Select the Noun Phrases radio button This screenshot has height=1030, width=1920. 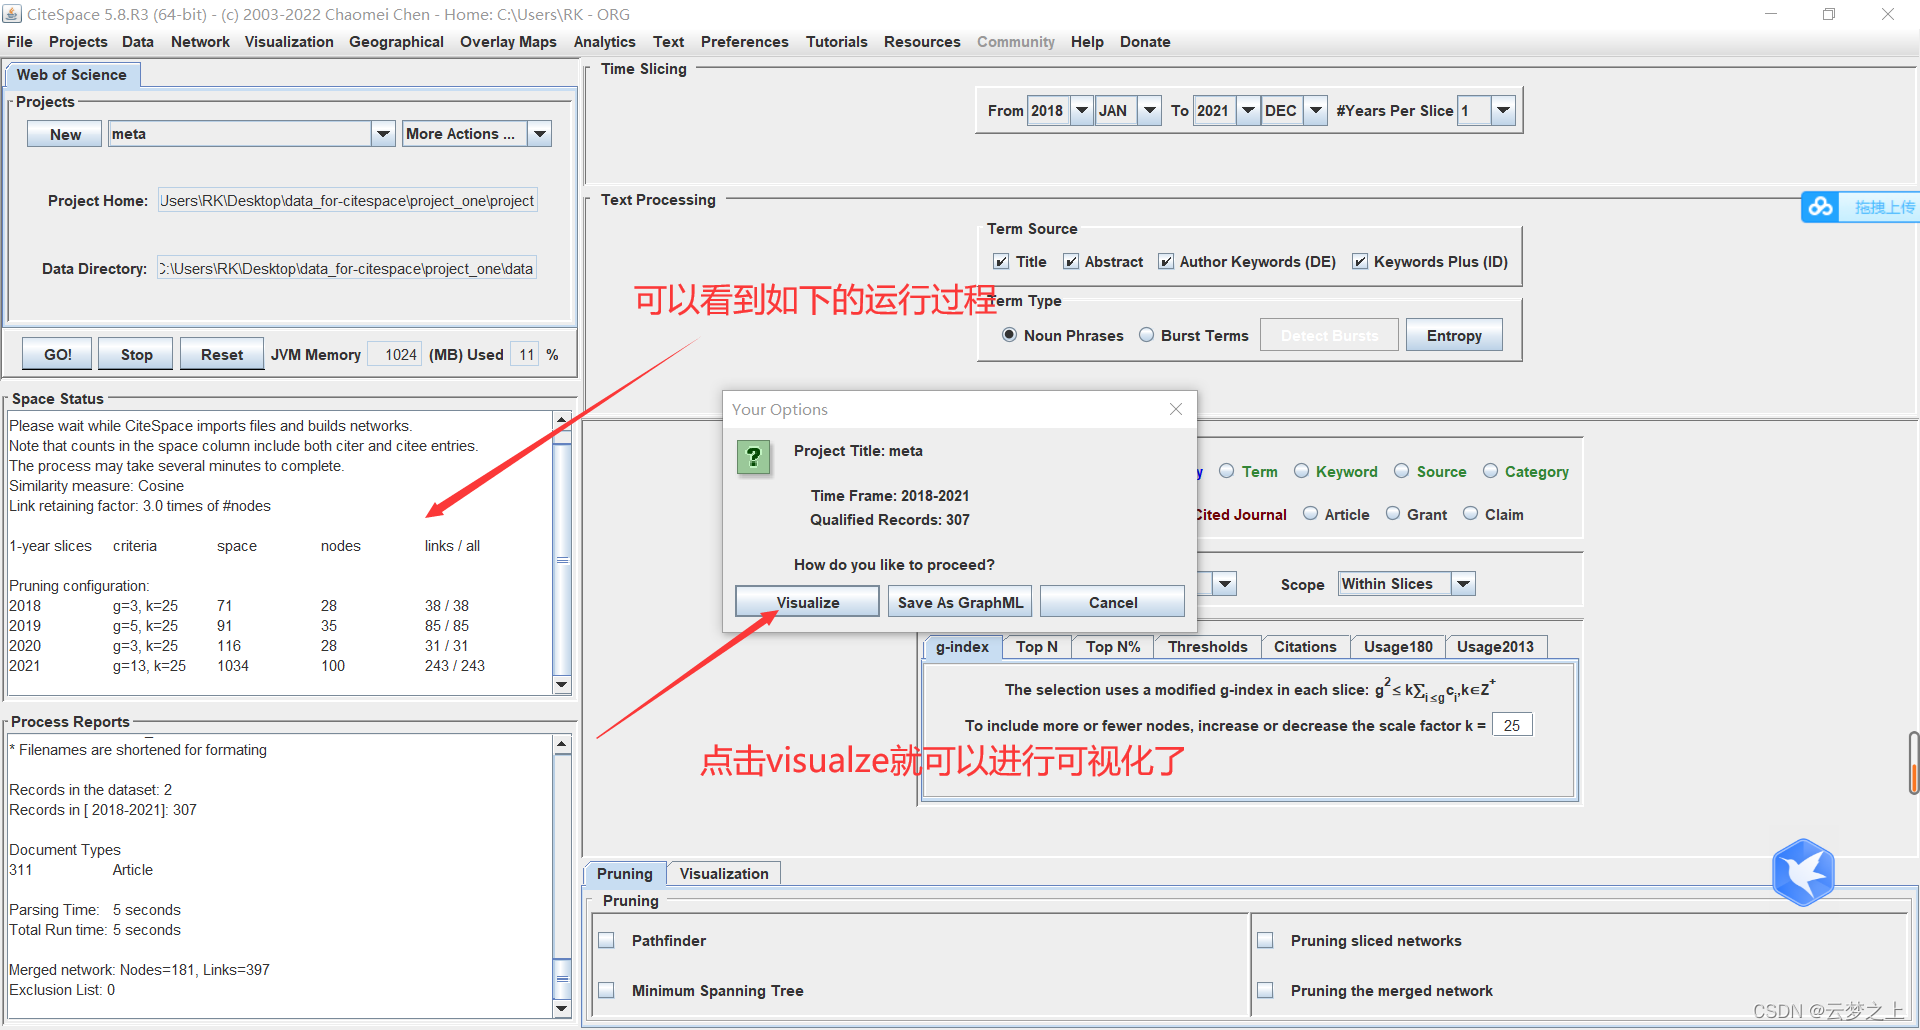[x=1010, y=335]
